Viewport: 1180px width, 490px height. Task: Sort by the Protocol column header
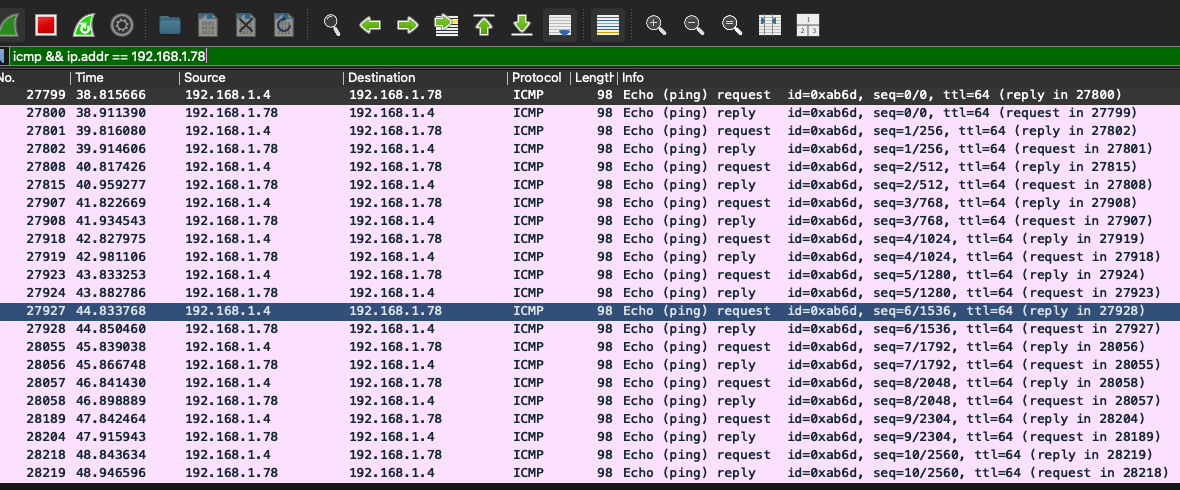pyautogui.click(x=538, y=78)
